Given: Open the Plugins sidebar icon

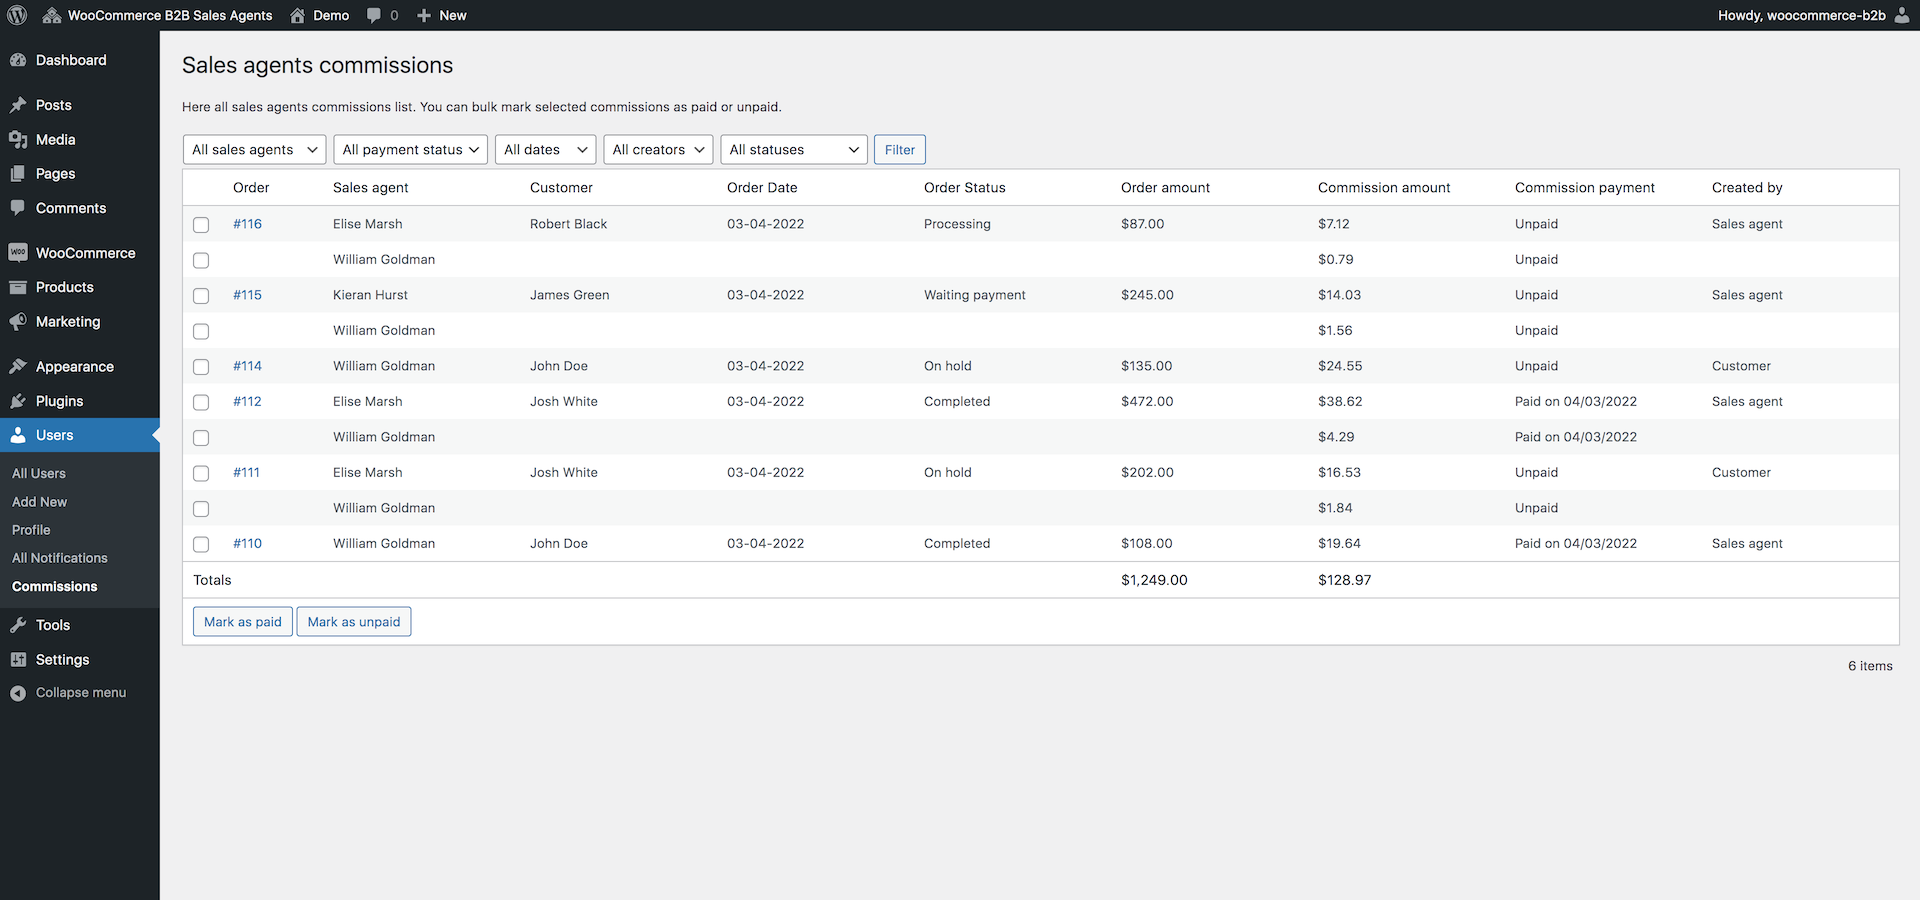Looking at the screenshot, I should tap(19, 400).
